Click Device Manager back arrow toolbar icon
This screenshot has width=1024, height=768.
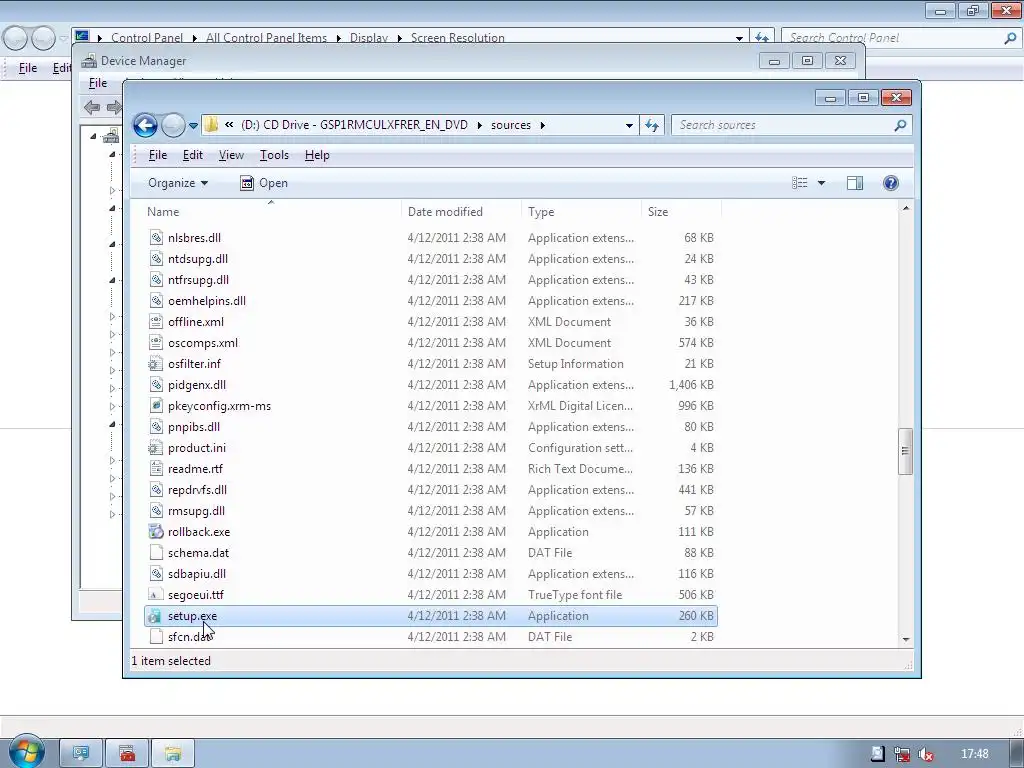point(92,107)
